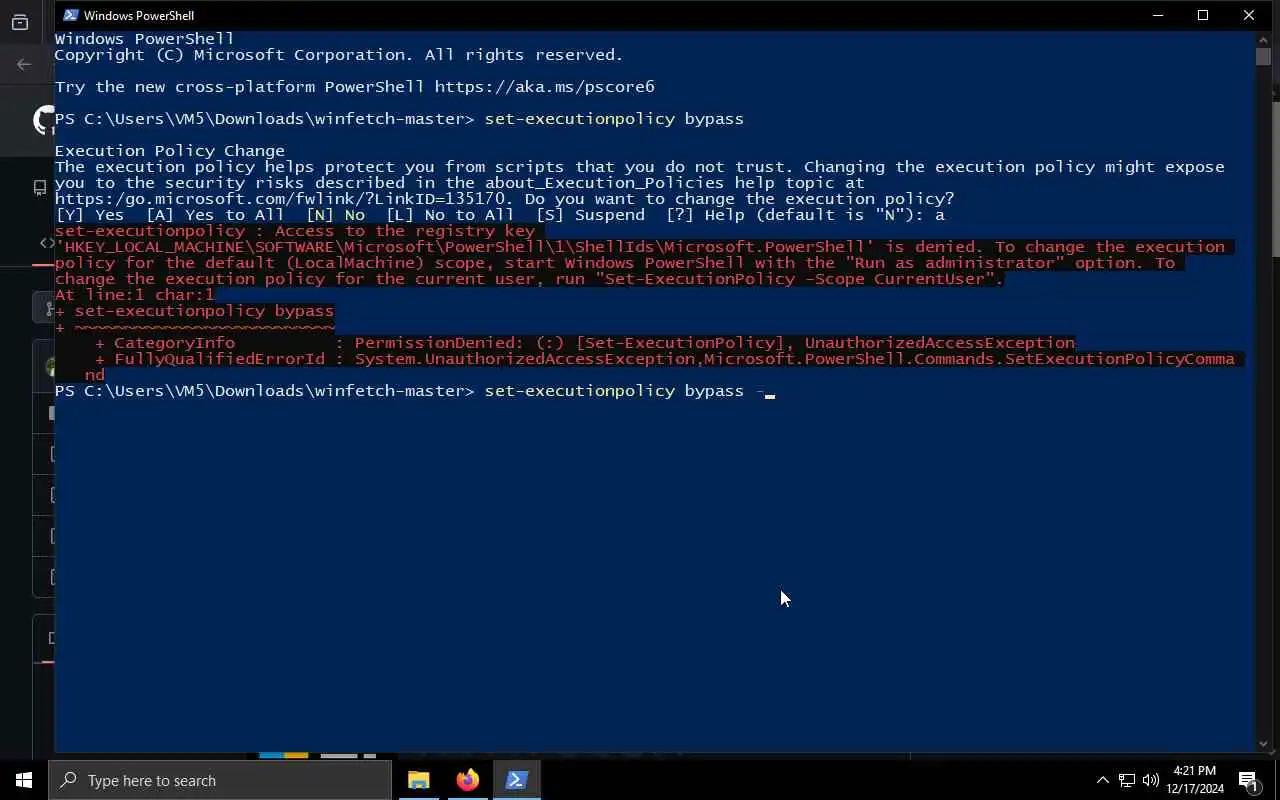Screen dimensions: 1280x800
Task: Click the 'https://aka.ms/pscore6' text
Action: [544, 87]
